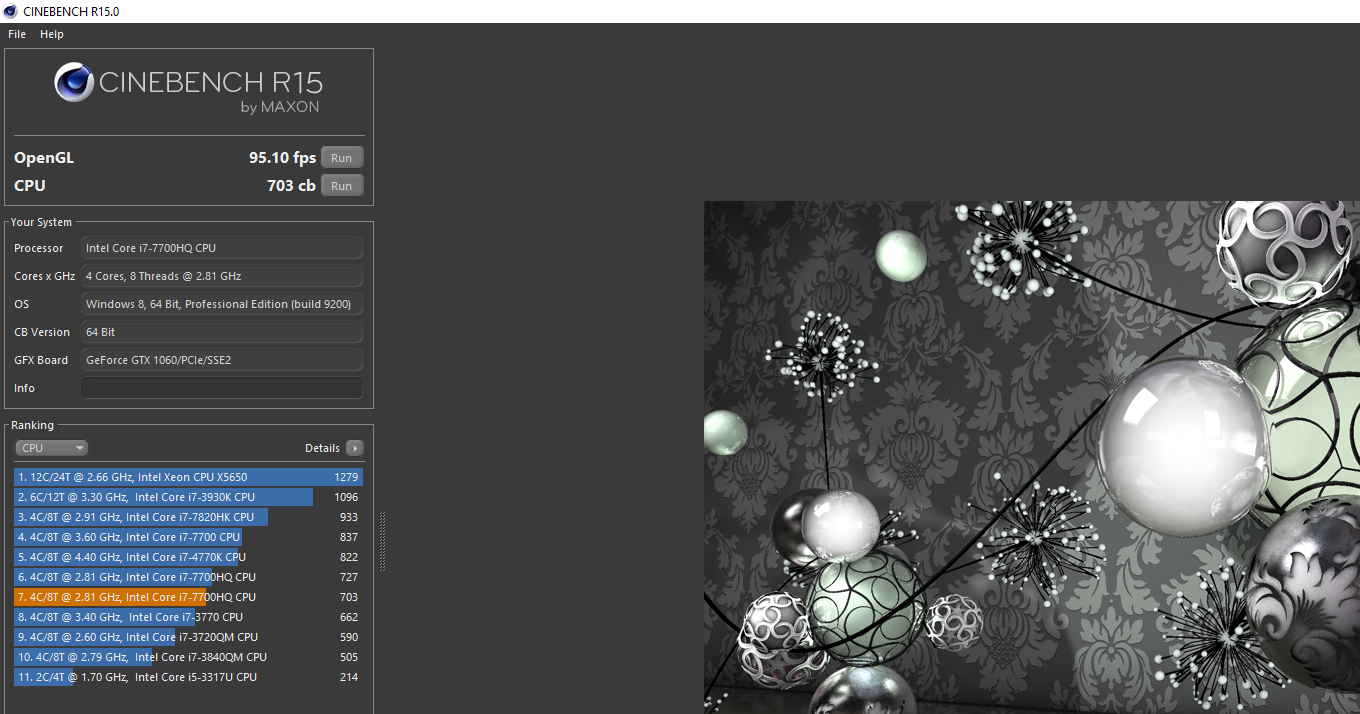
Task: Click the 703 cb CPU score
Action: [291, 185]
